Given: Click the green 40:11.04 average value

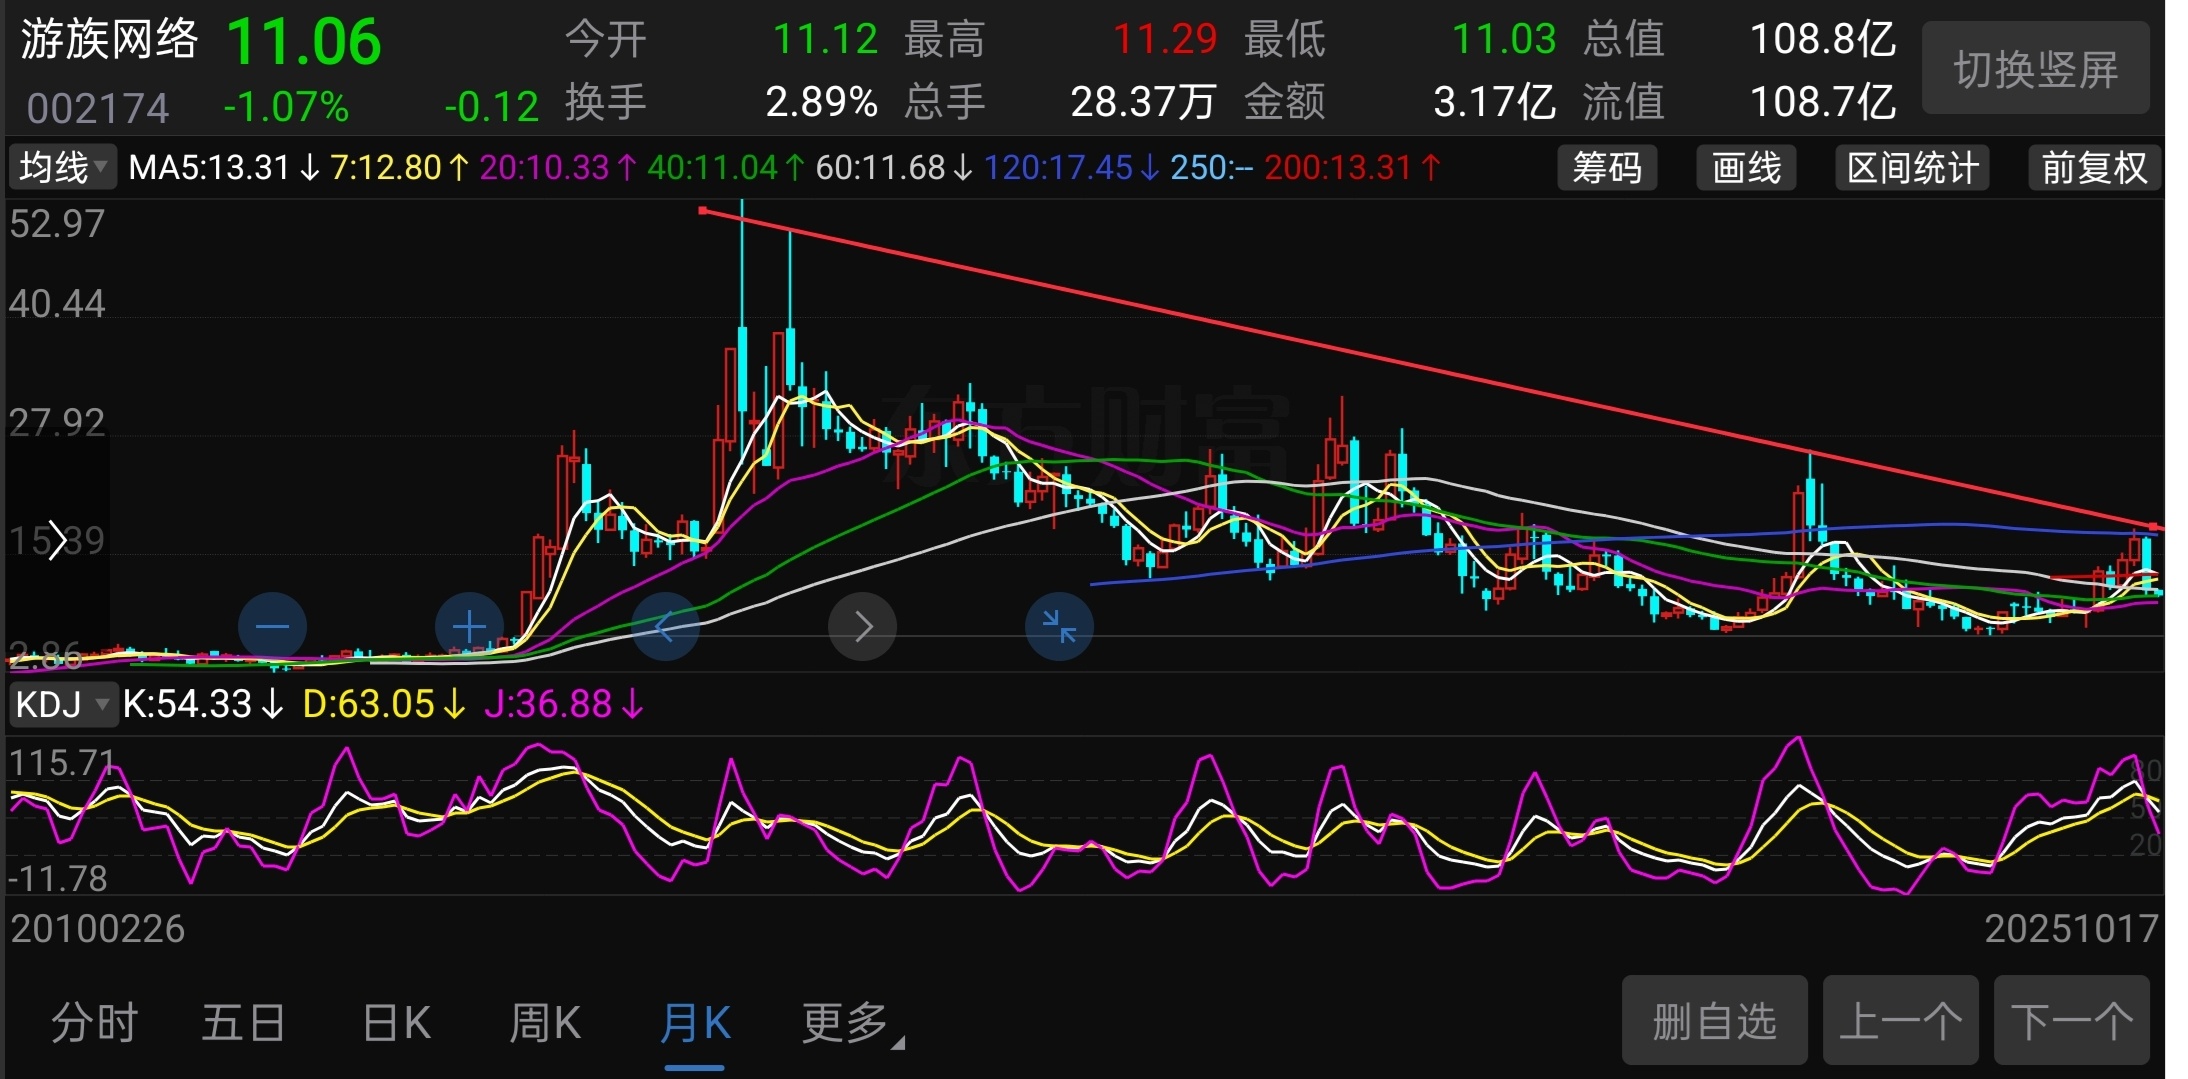Looking at the screenshot, I should tap(726, 167).
